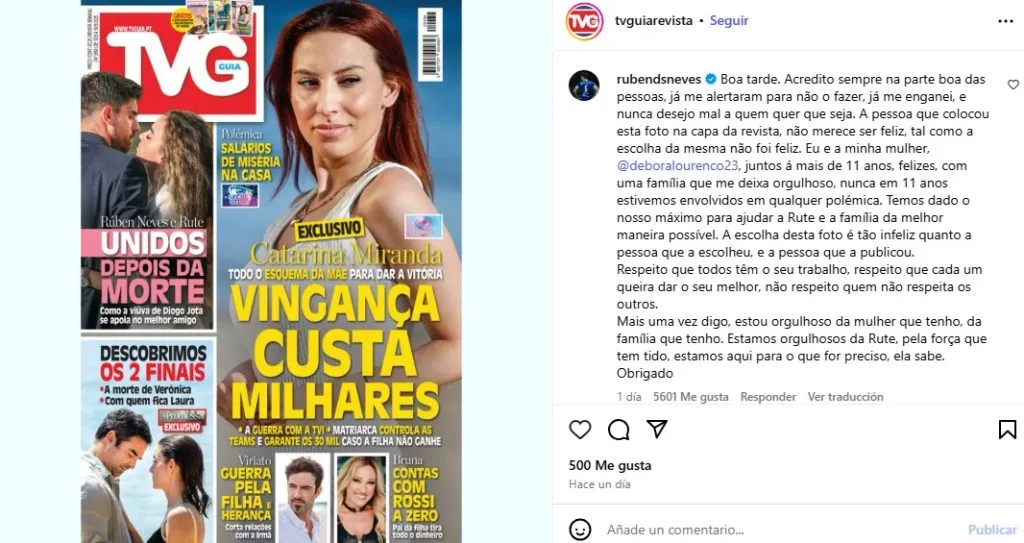
Task: Follow tvguiarevista via the Seguir link
Action: coord(729,20)
